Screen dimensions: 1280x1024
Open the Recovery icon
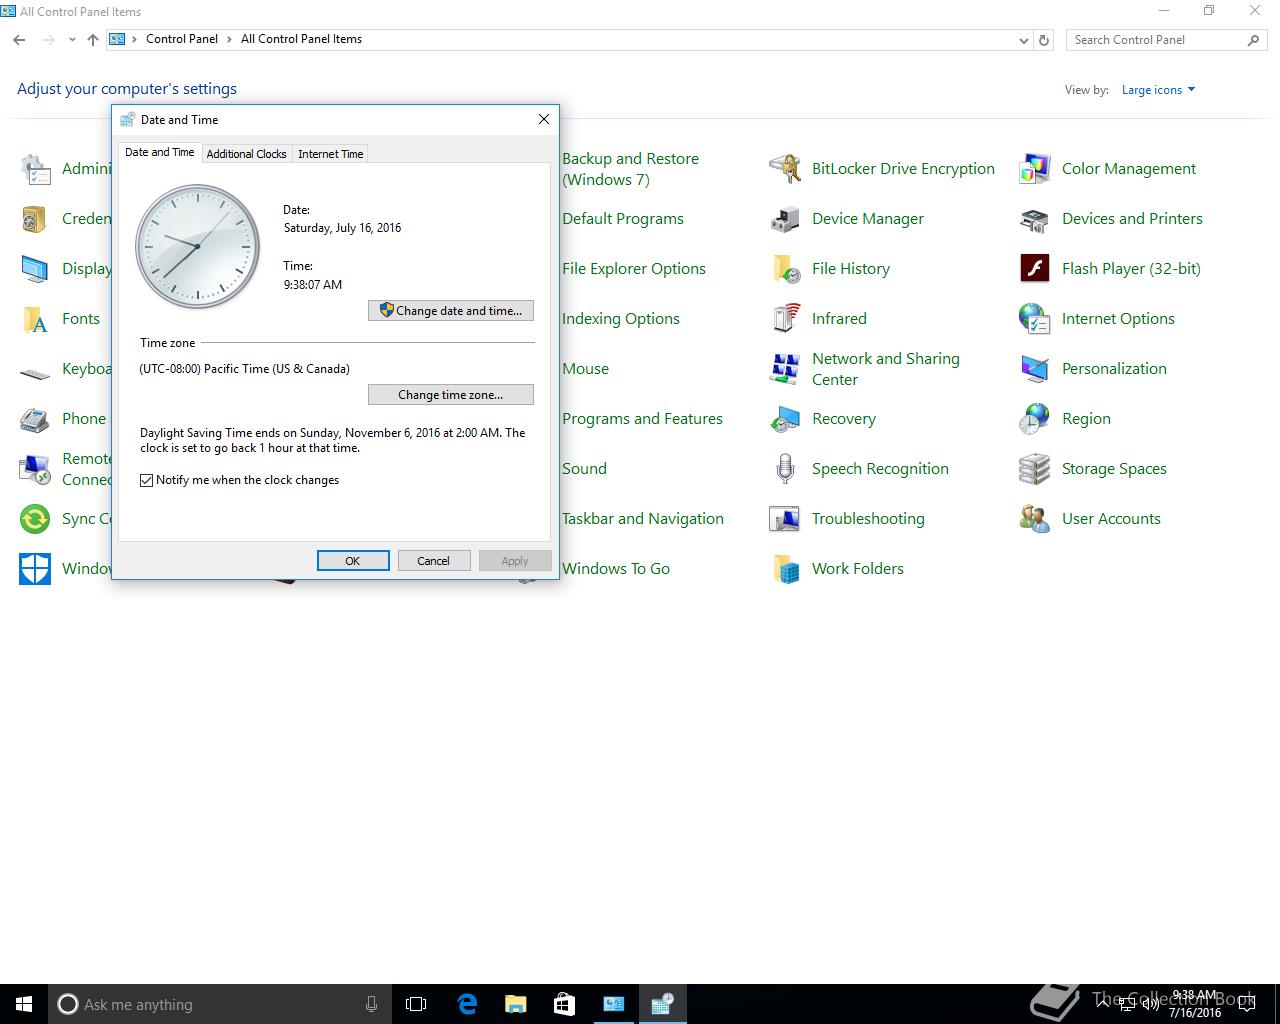(785, 419)
